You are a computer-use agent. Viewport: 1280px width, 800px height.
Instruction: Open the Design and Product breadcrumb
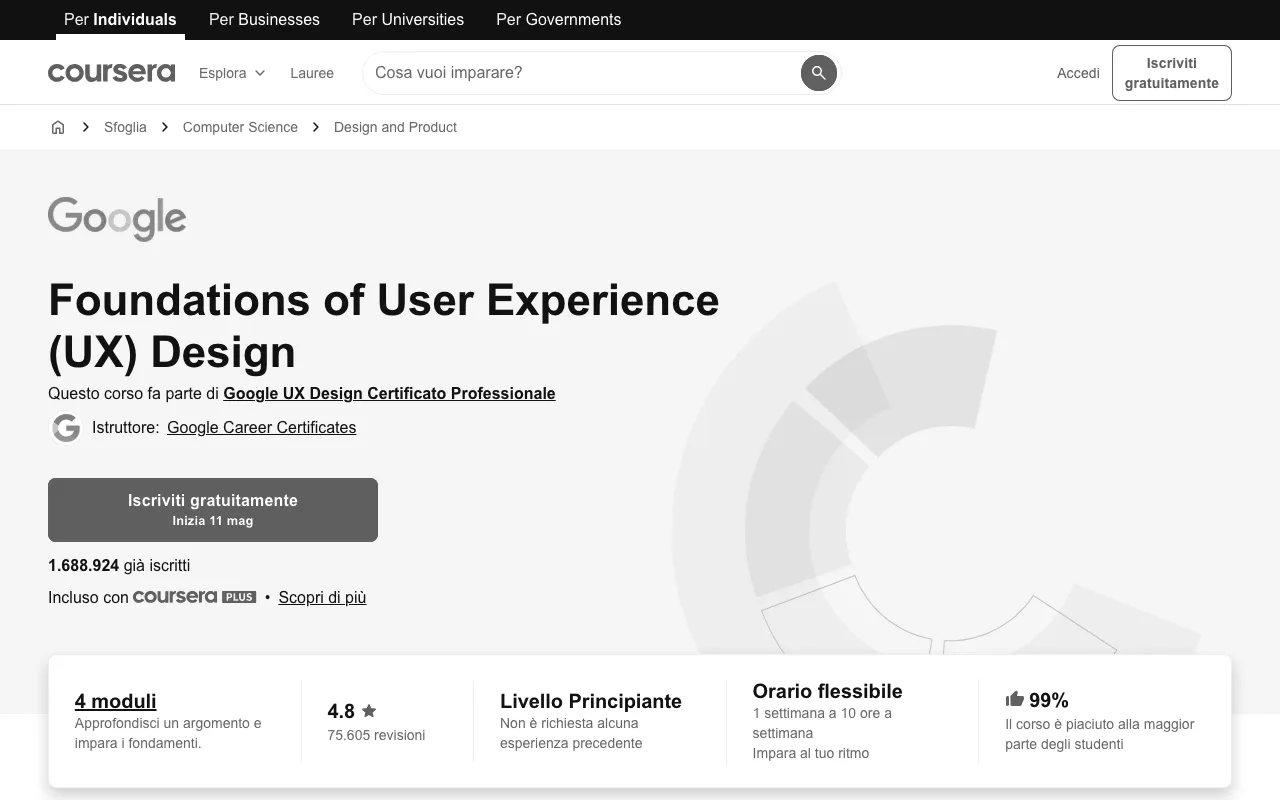(395, 127)
